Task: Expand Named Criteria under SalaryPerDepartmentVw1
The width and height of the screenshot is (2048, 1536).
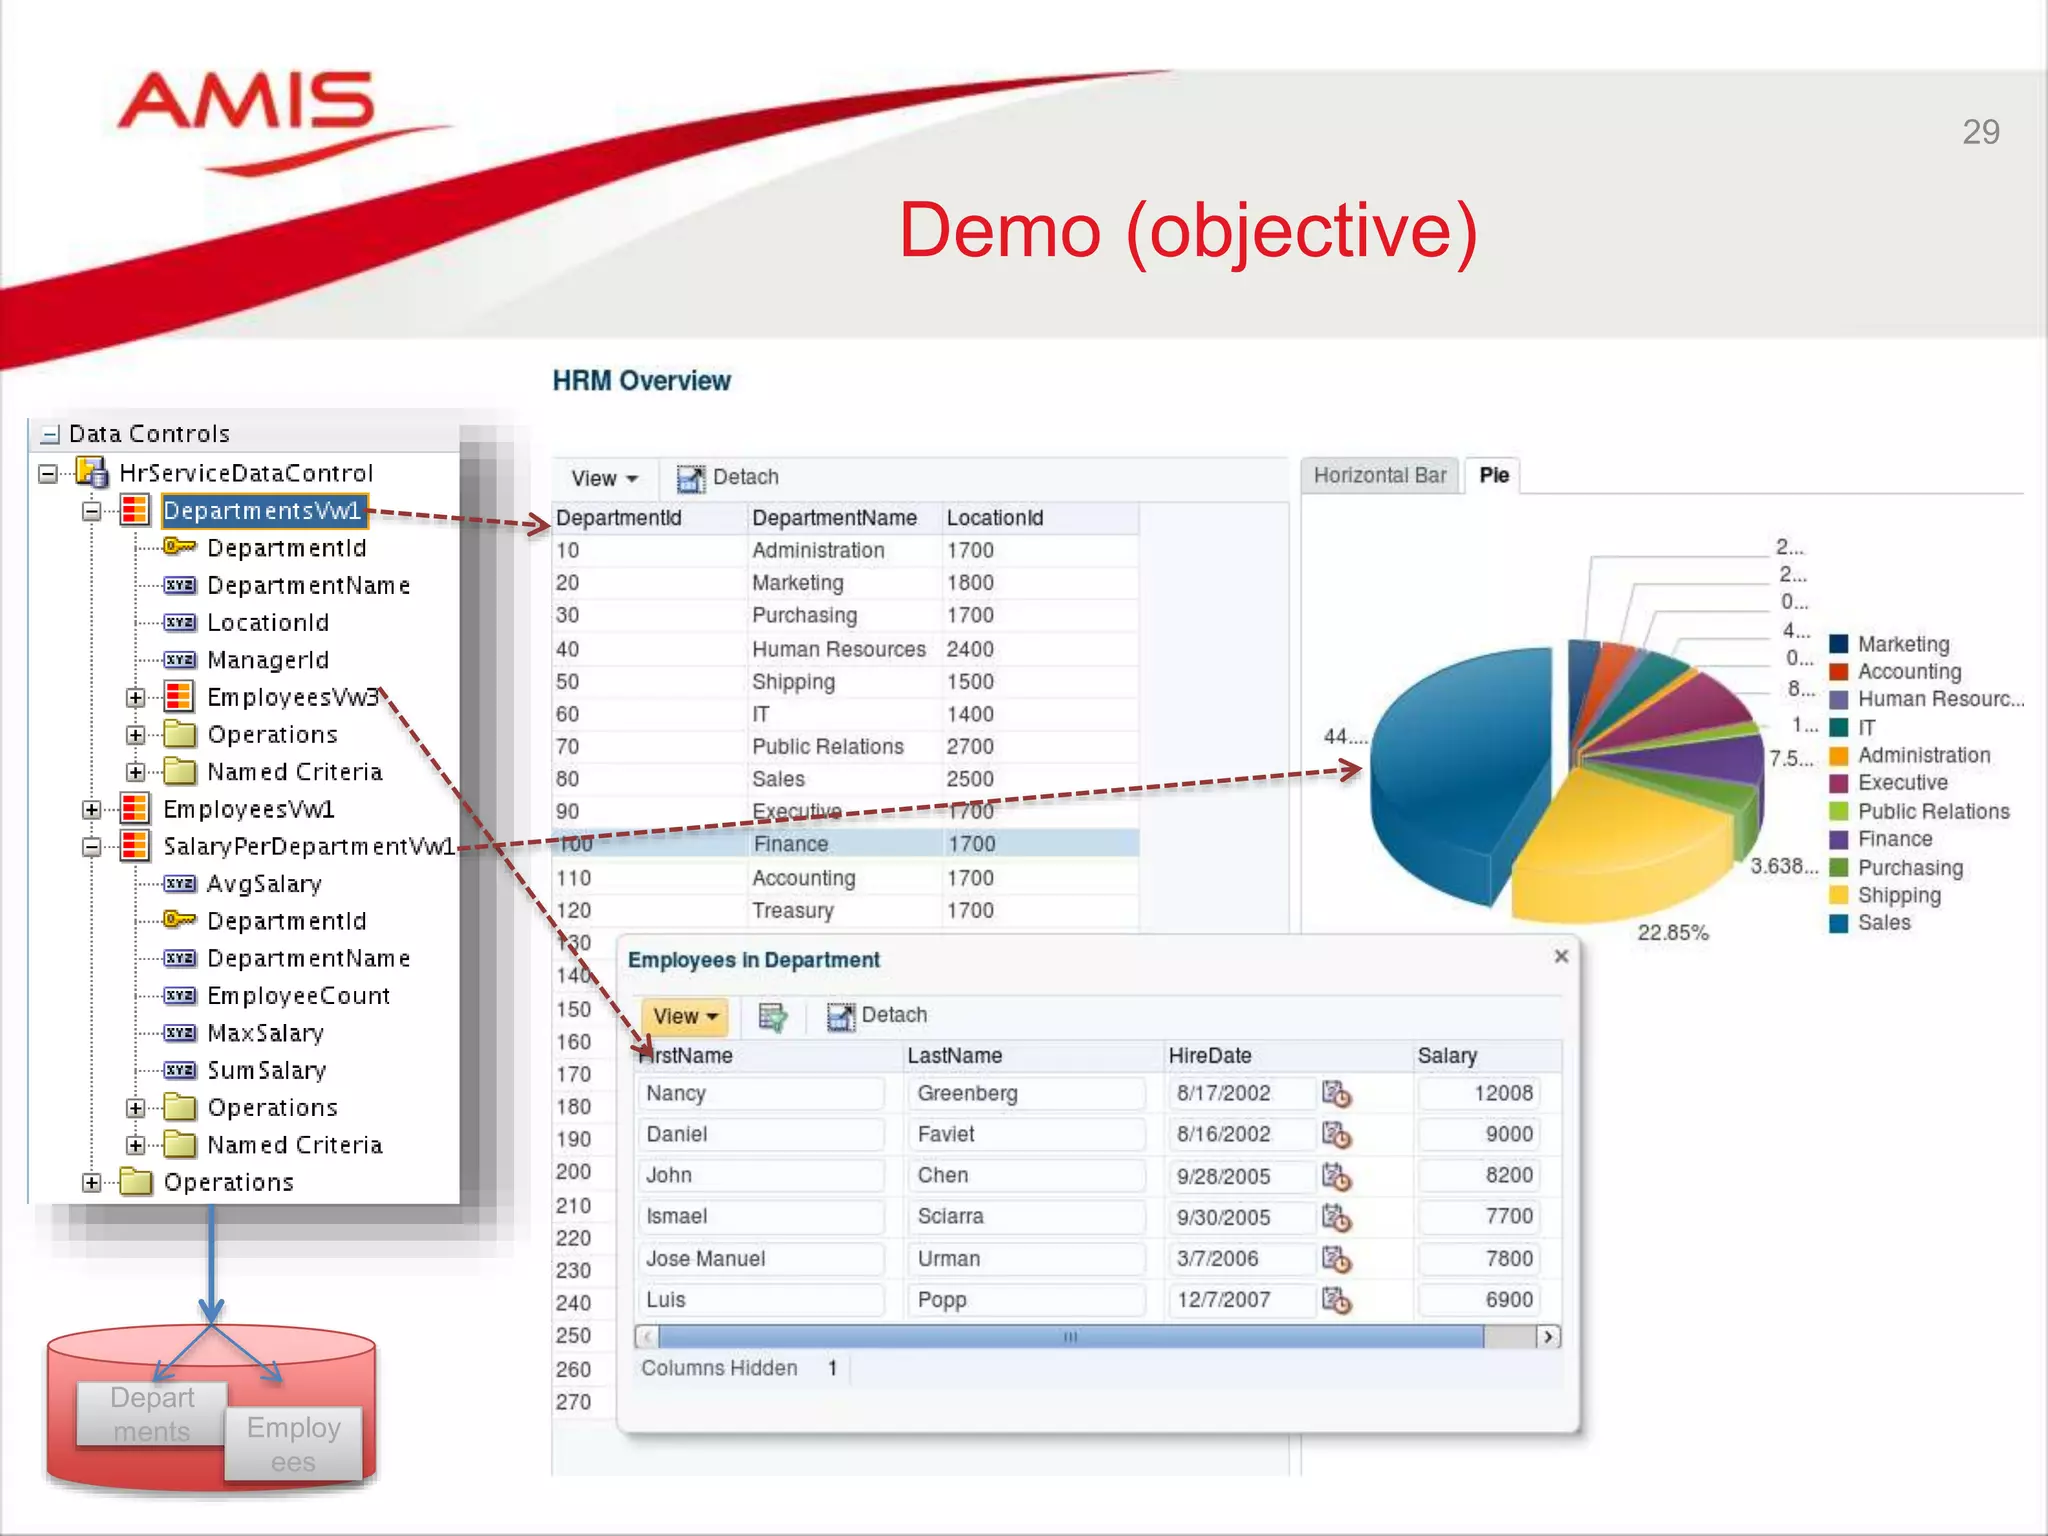Action: [136, 1145]
